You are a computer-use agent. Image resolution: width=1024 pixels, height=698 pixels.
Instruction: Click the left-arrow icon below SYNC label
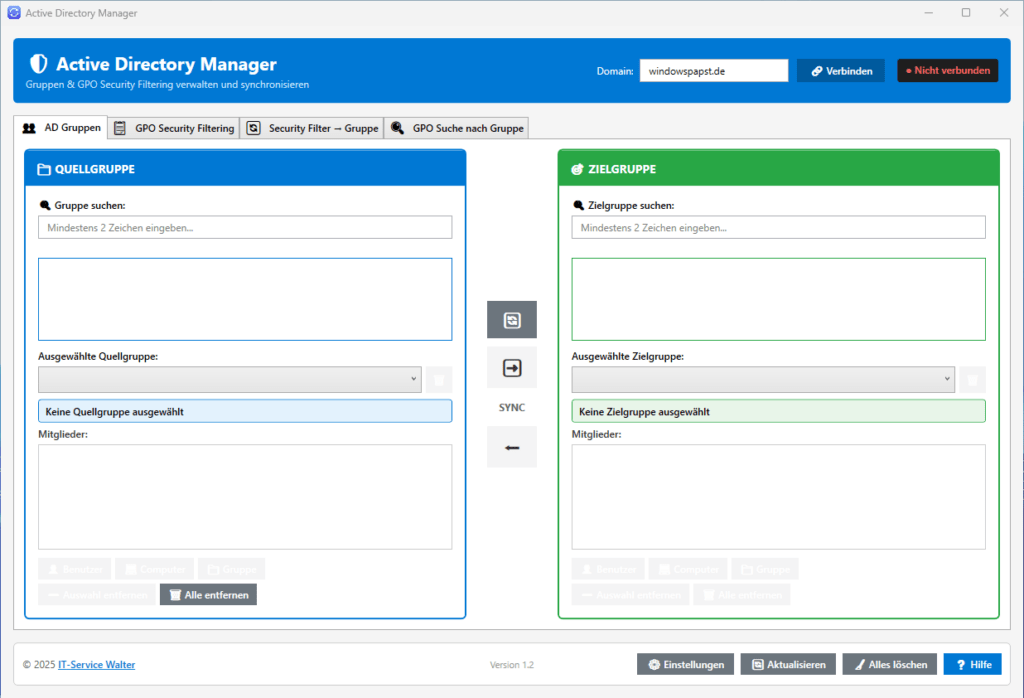(x=511, y=447)
